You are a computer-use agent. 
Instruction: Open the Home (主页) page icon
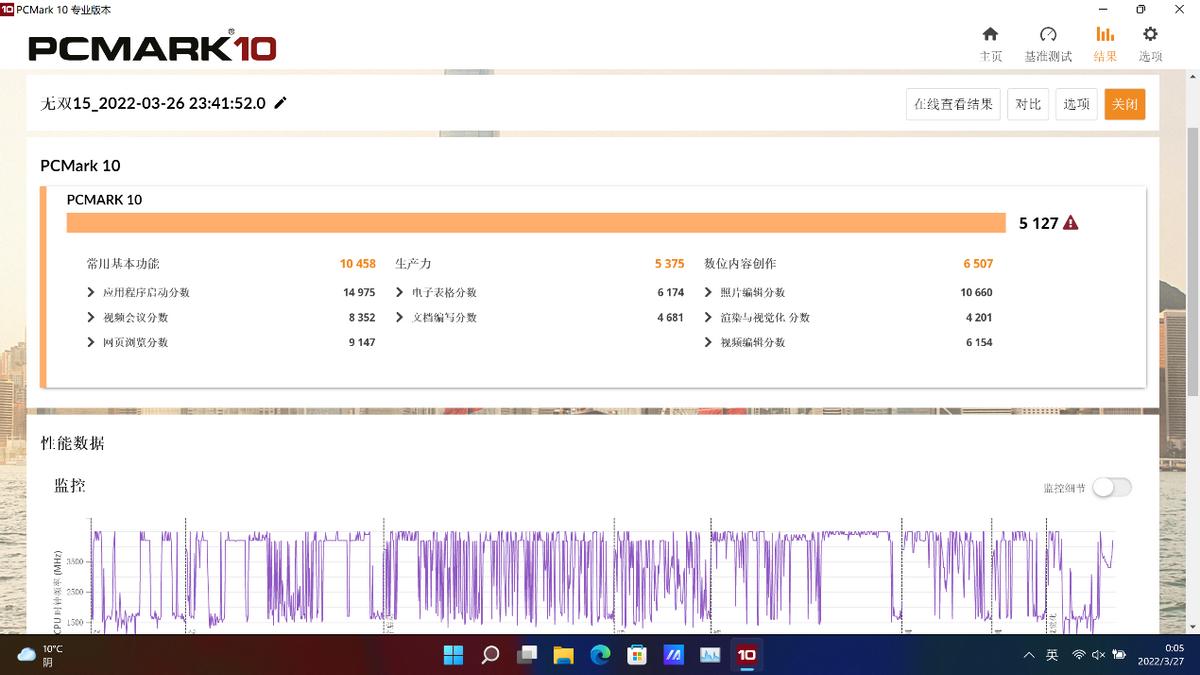point(990,34)
